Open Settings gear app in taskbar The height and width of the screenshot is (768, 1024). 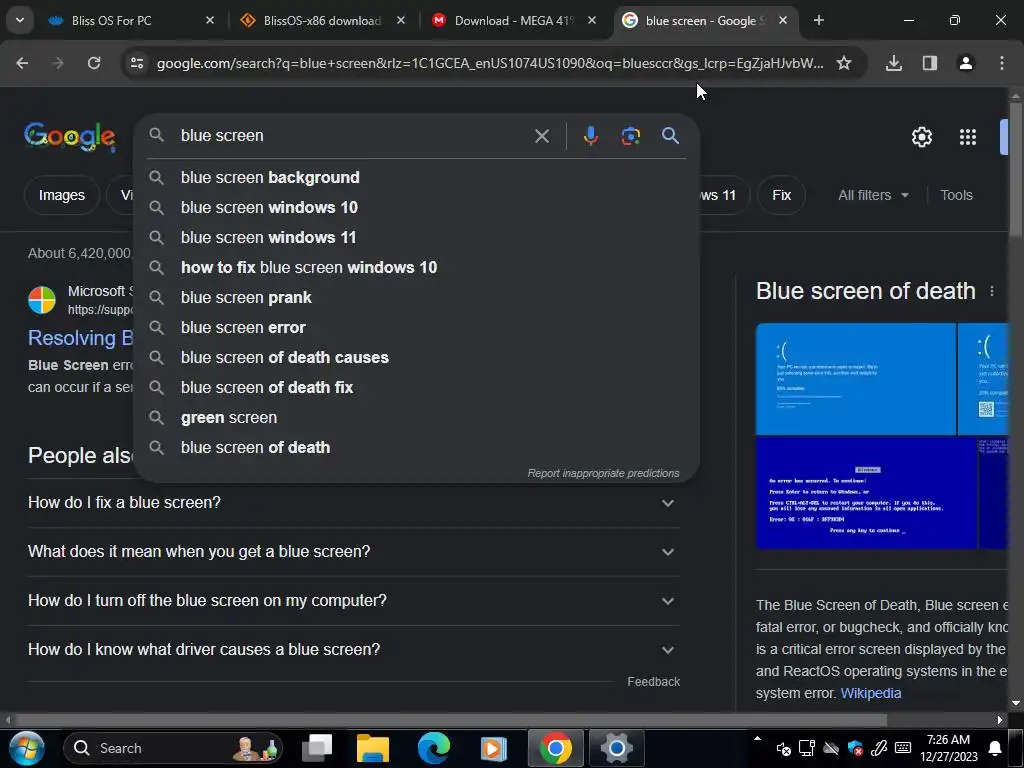(x=616, y=748)
